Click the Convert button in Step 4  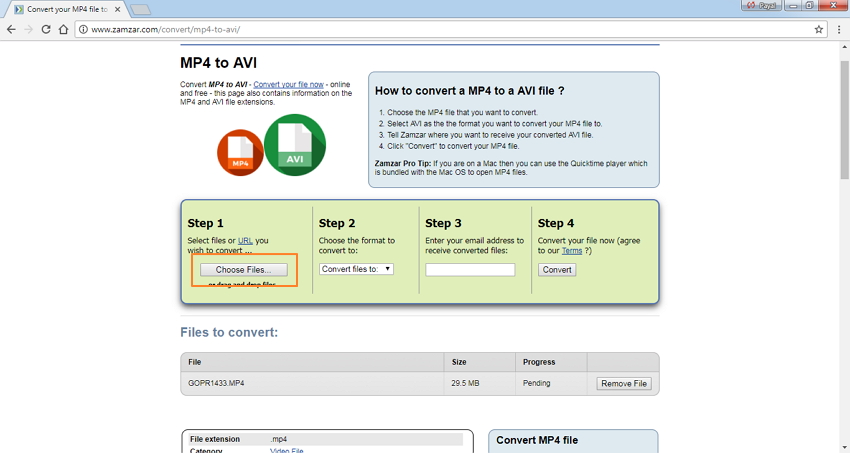pyautogui.click(x=557, y=270)
